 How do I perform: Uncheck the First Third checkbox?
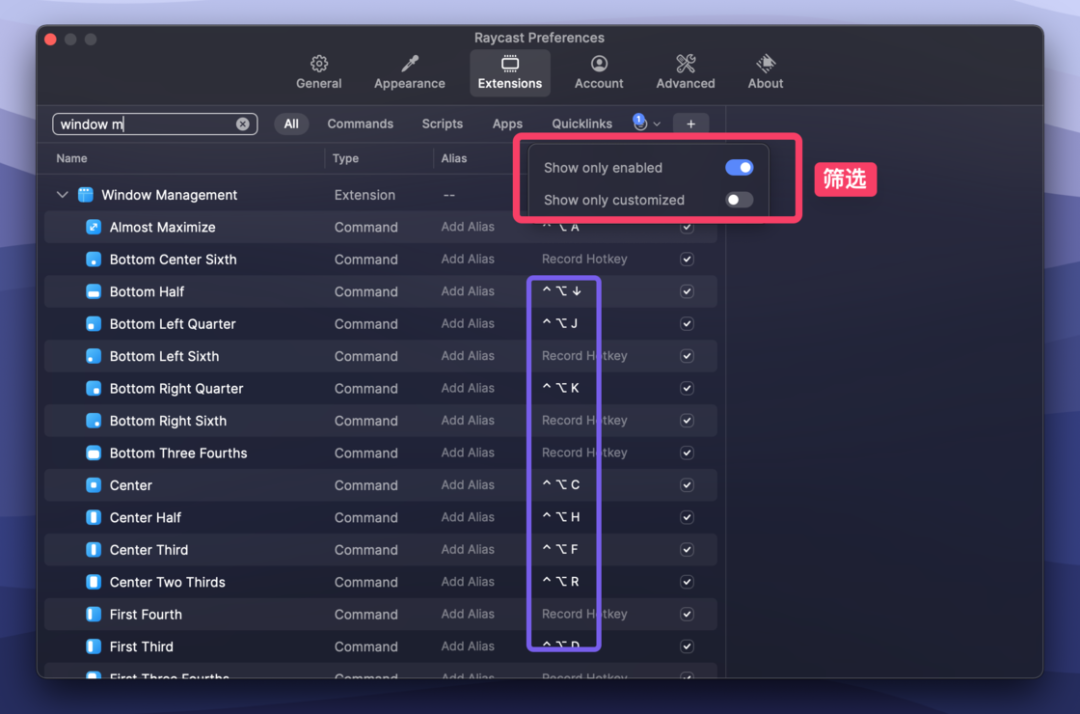(687, 647)
